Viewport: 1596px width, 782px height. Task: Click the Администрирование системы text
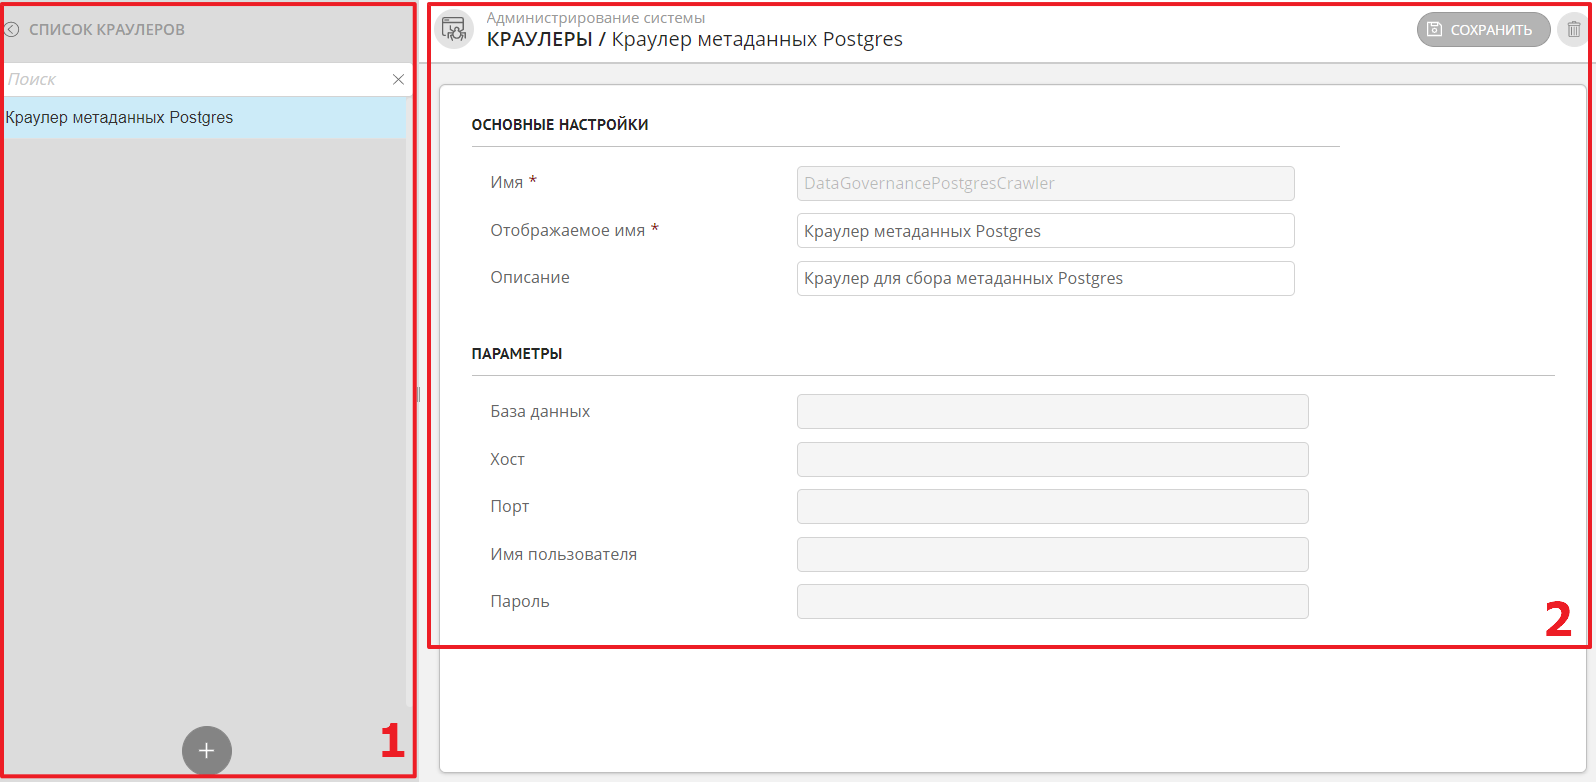coord(596,18)
